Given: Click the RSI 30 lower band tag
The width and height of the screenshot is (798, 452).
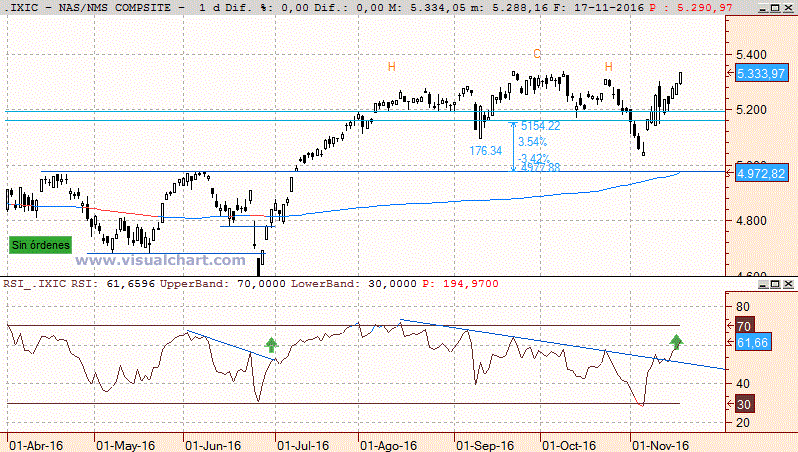Looking at the screenshot, I should point(744,404).
